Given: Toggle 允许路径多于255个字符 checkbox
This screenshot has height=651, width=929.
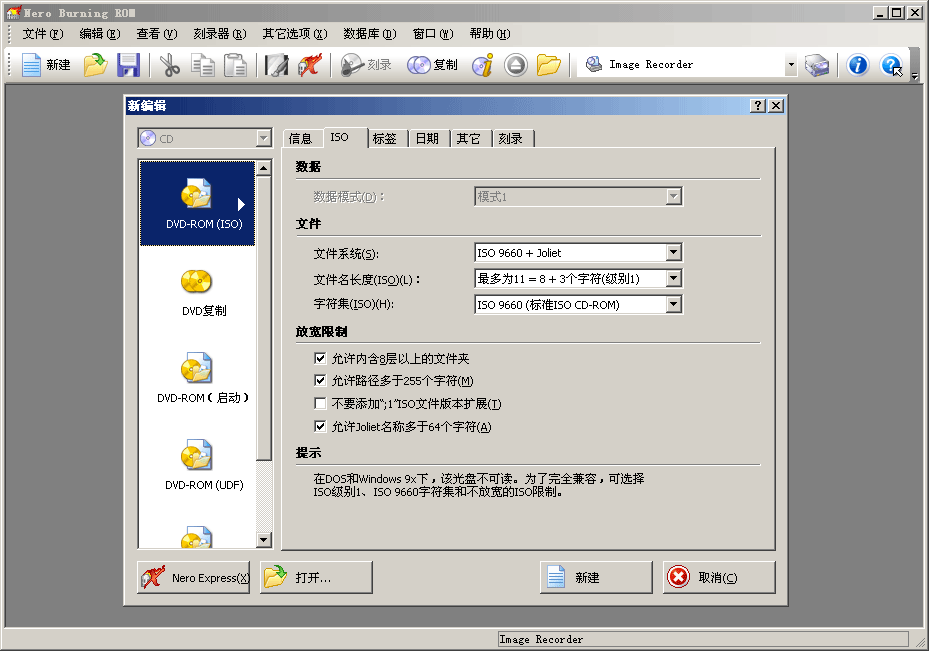Looking at the screenshot, I should click(320, 380).
